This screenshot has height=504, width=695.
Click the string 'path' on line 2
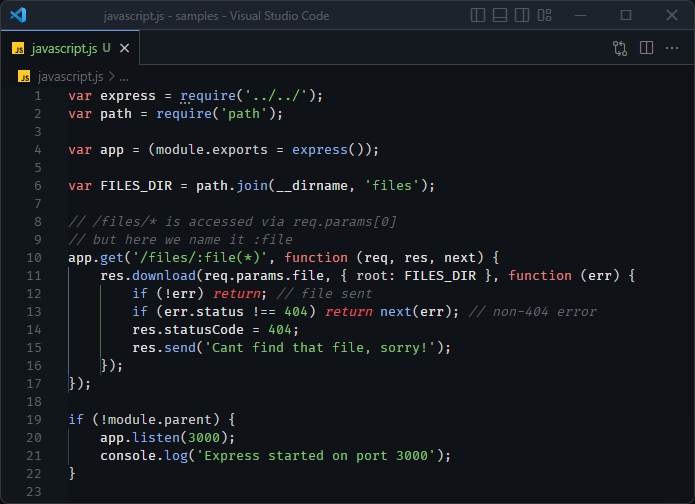pos(244,114)
